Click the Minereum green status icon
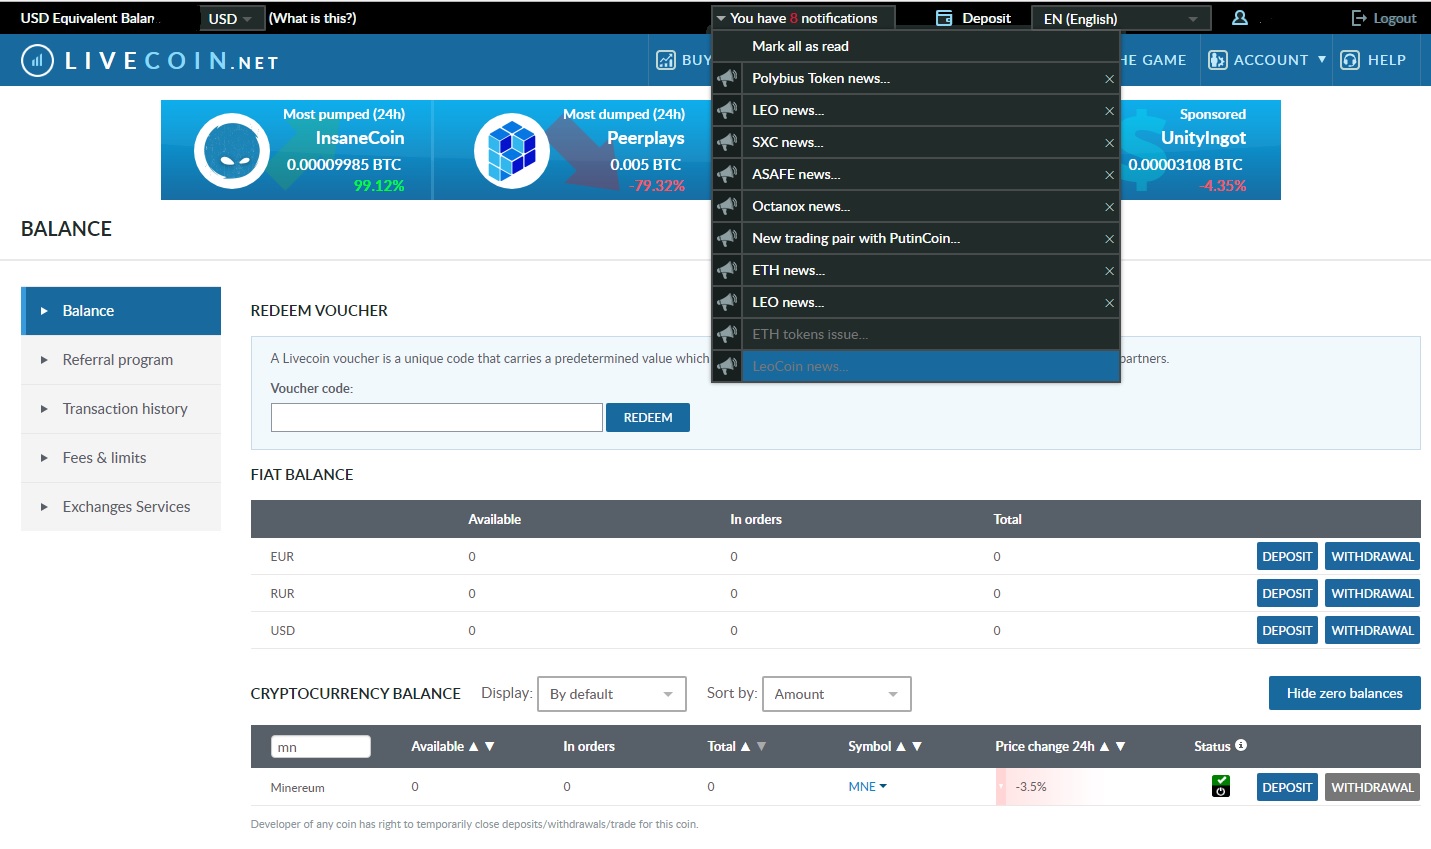 pos(1221,786)
